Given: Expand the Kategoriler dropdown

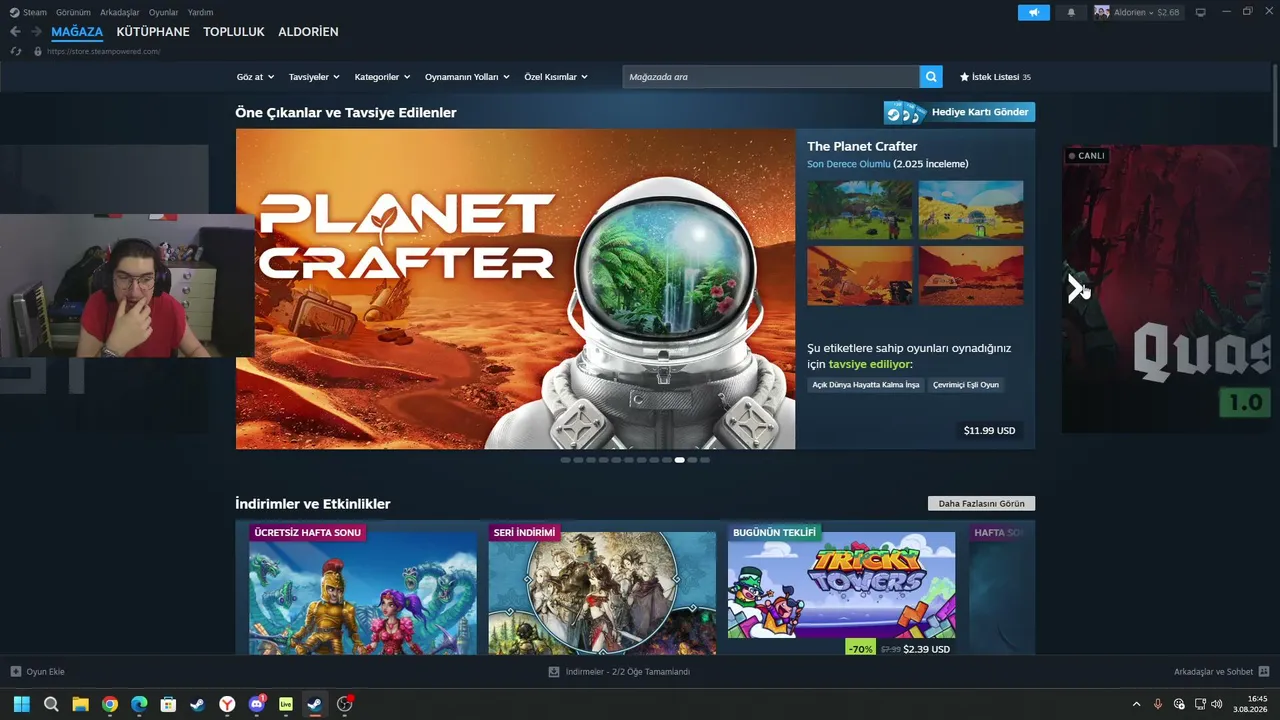Looking at the screenshot, I should [383, 77].
